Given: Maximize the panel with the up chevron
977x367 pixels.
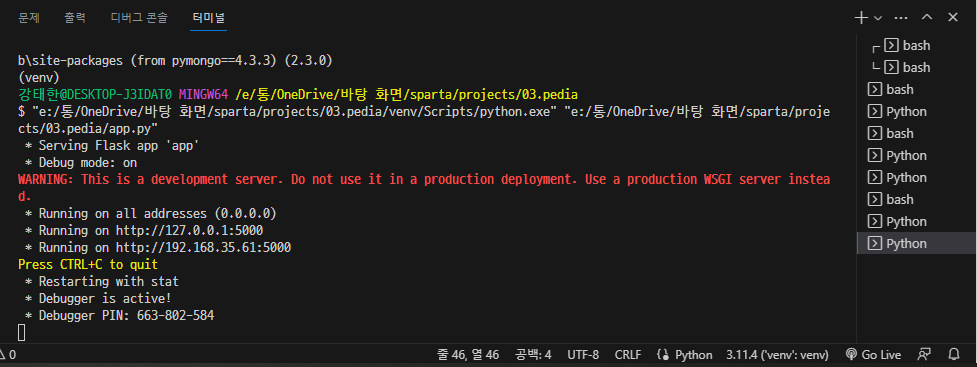Looking at the screenshot, I should point(927,17).
